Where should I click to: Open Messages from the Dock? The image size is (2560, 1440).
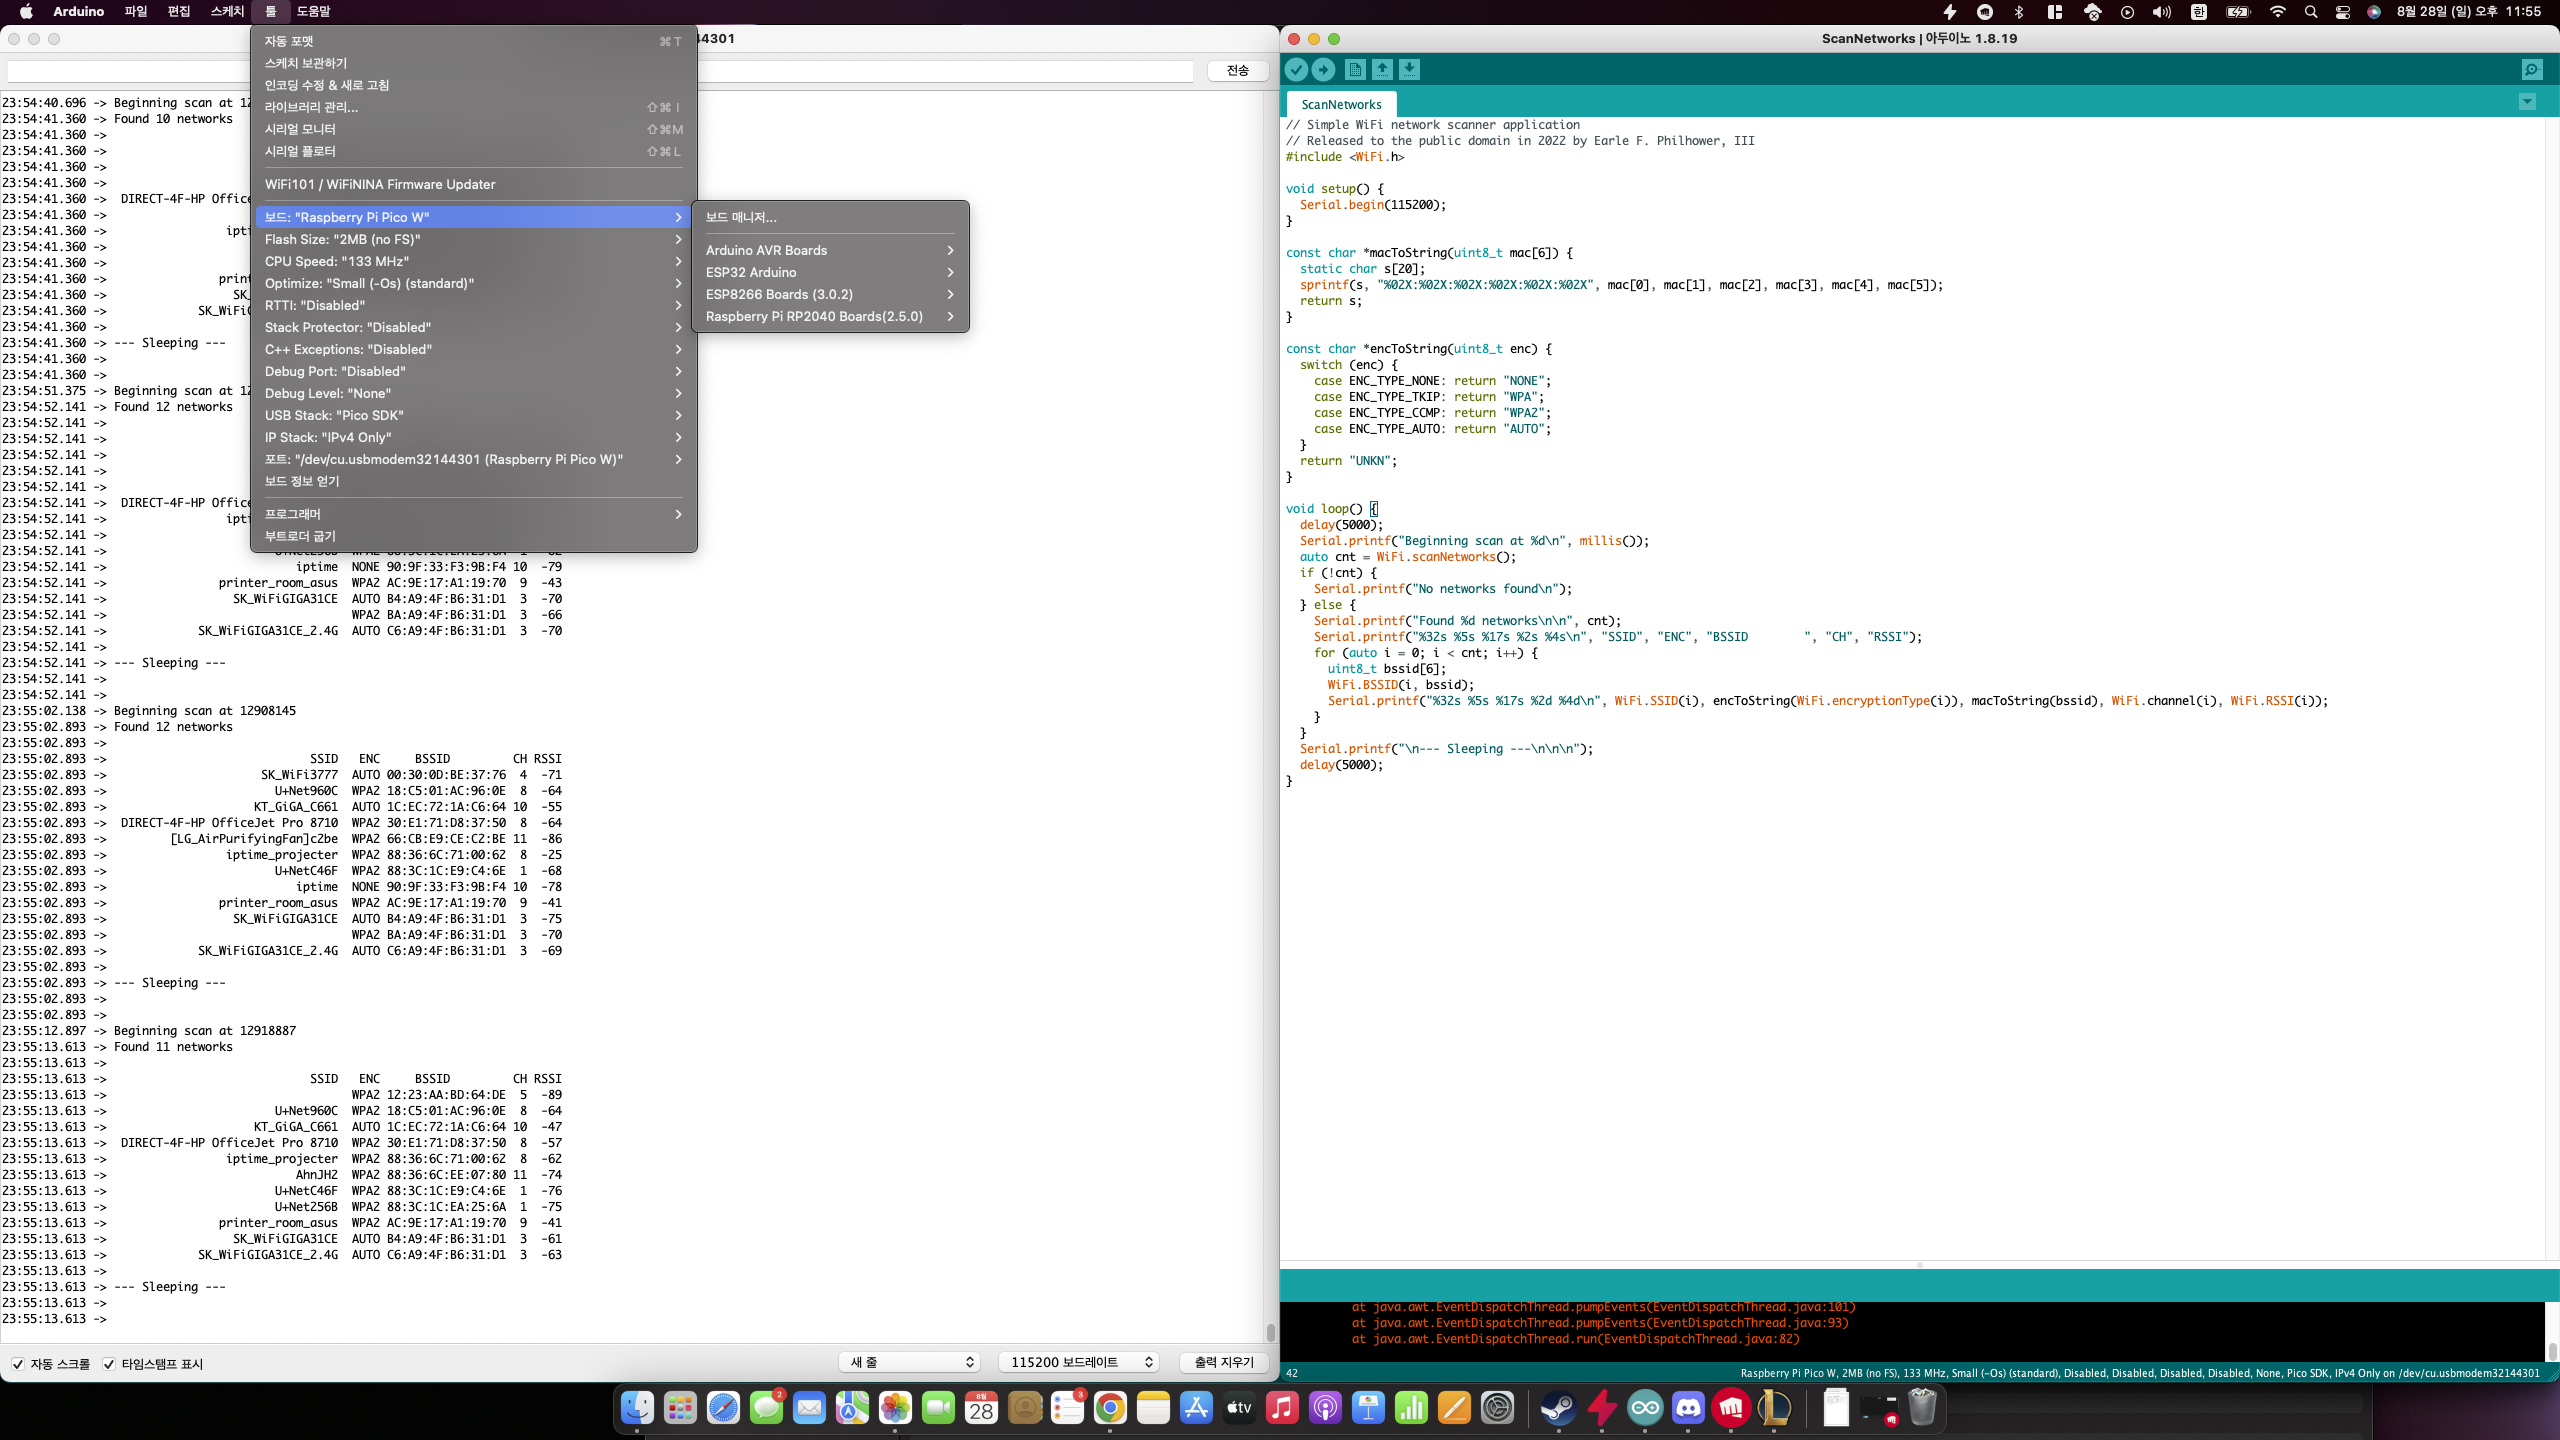tap(766, 1408)
